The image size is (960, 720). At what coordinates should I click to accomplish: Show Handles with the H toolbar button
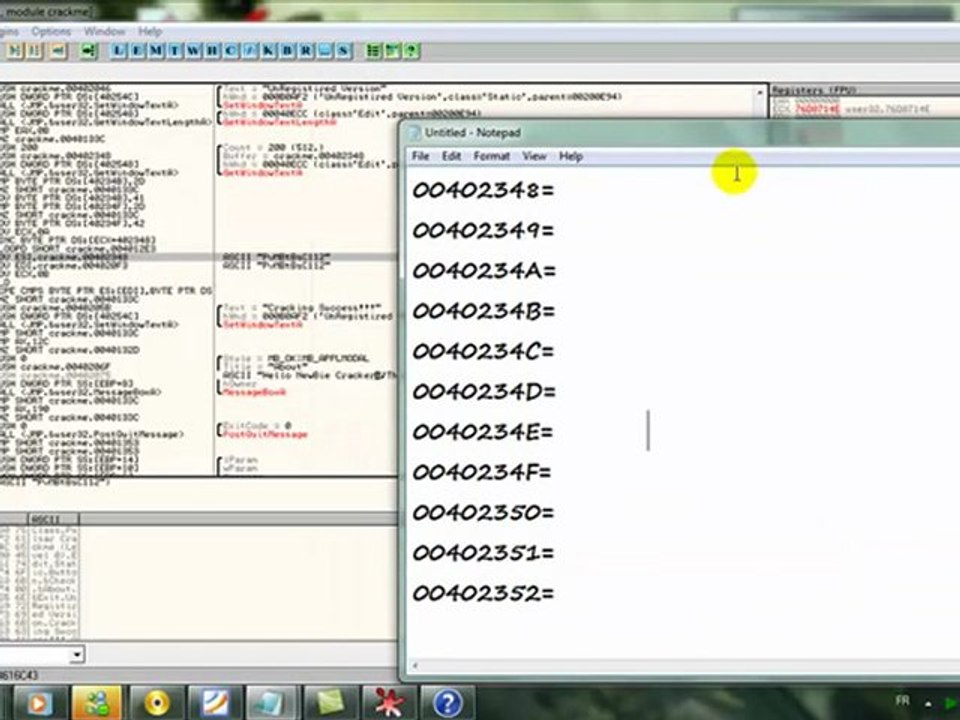coord(212,51)
